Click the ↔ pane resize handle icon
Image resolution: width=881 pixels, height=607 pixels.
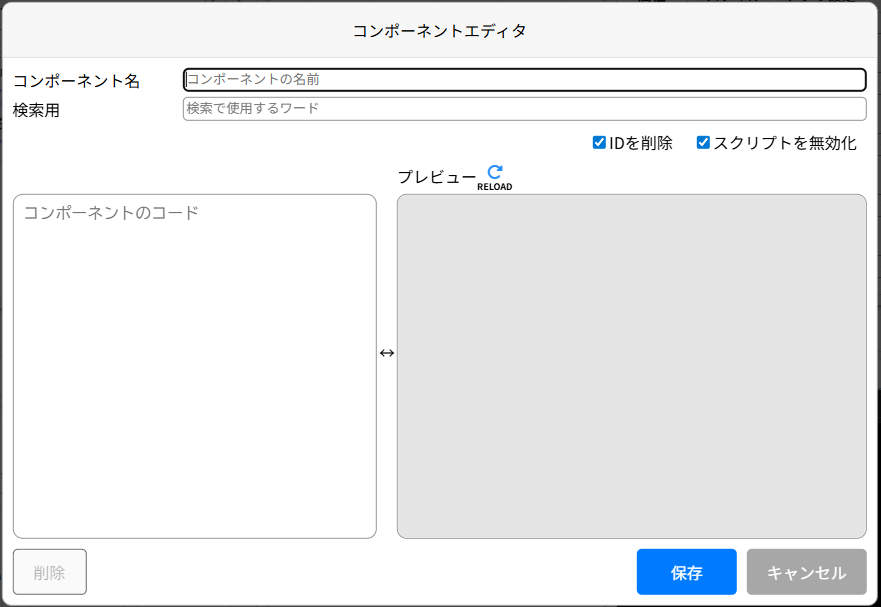click(387, 352)
